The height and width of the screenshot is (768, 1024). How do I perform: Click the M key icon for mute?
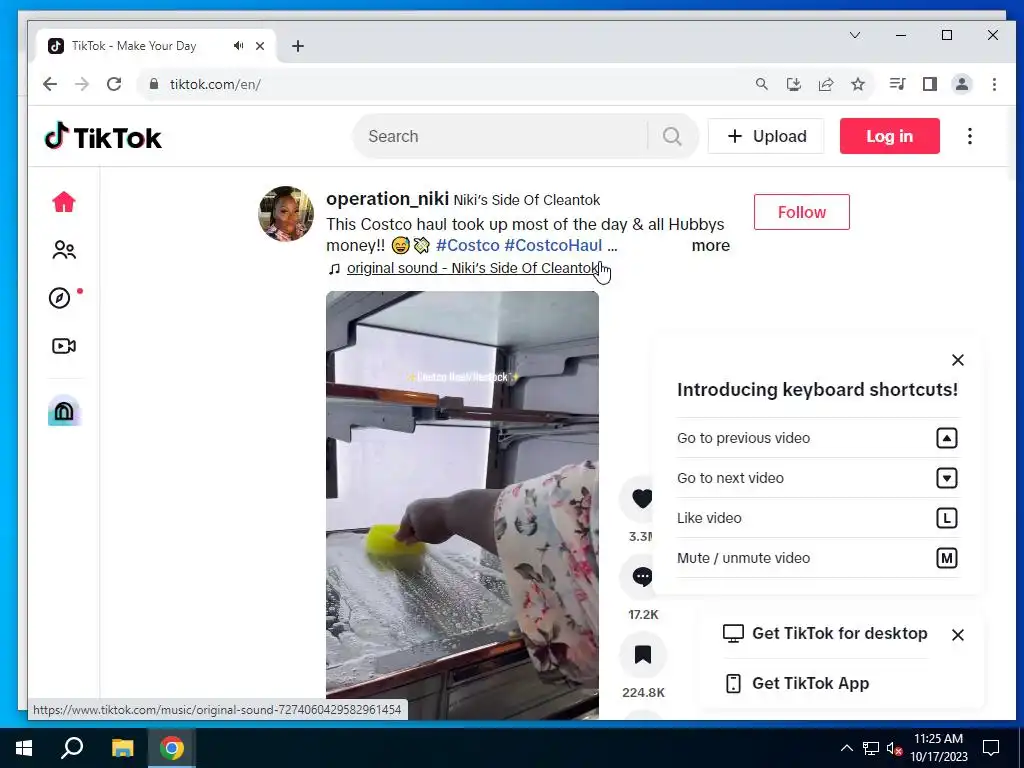(946, 558)
